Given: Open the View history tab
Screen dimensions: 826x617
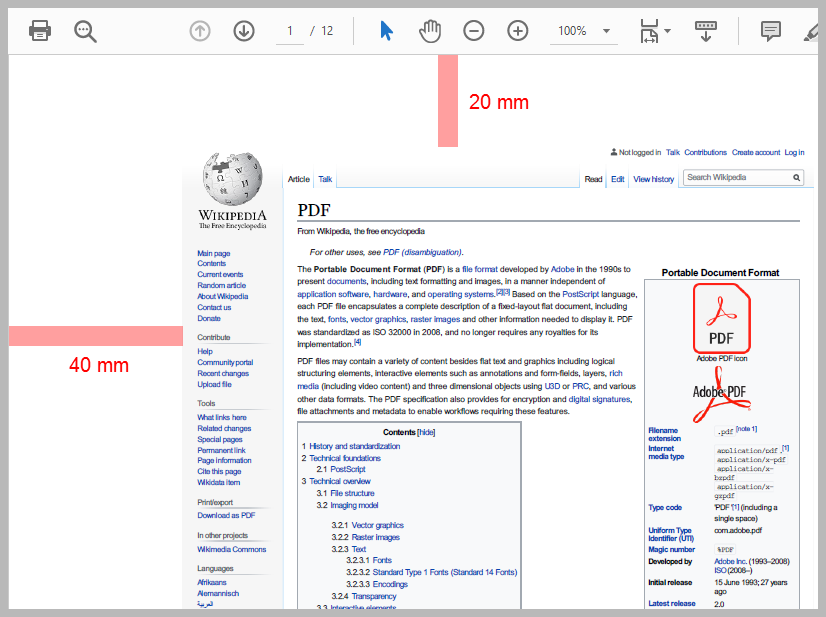Looking at the screenshot, I should click(653, 179).
